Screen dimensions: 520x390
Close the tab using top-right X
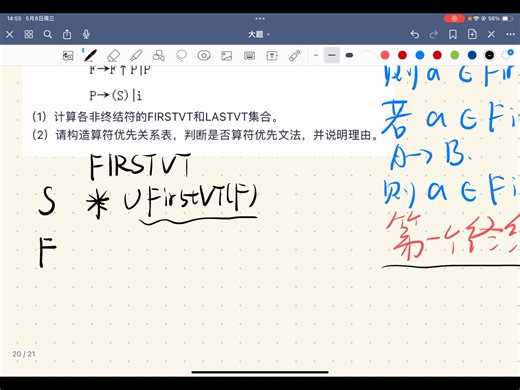coord(491,34)
